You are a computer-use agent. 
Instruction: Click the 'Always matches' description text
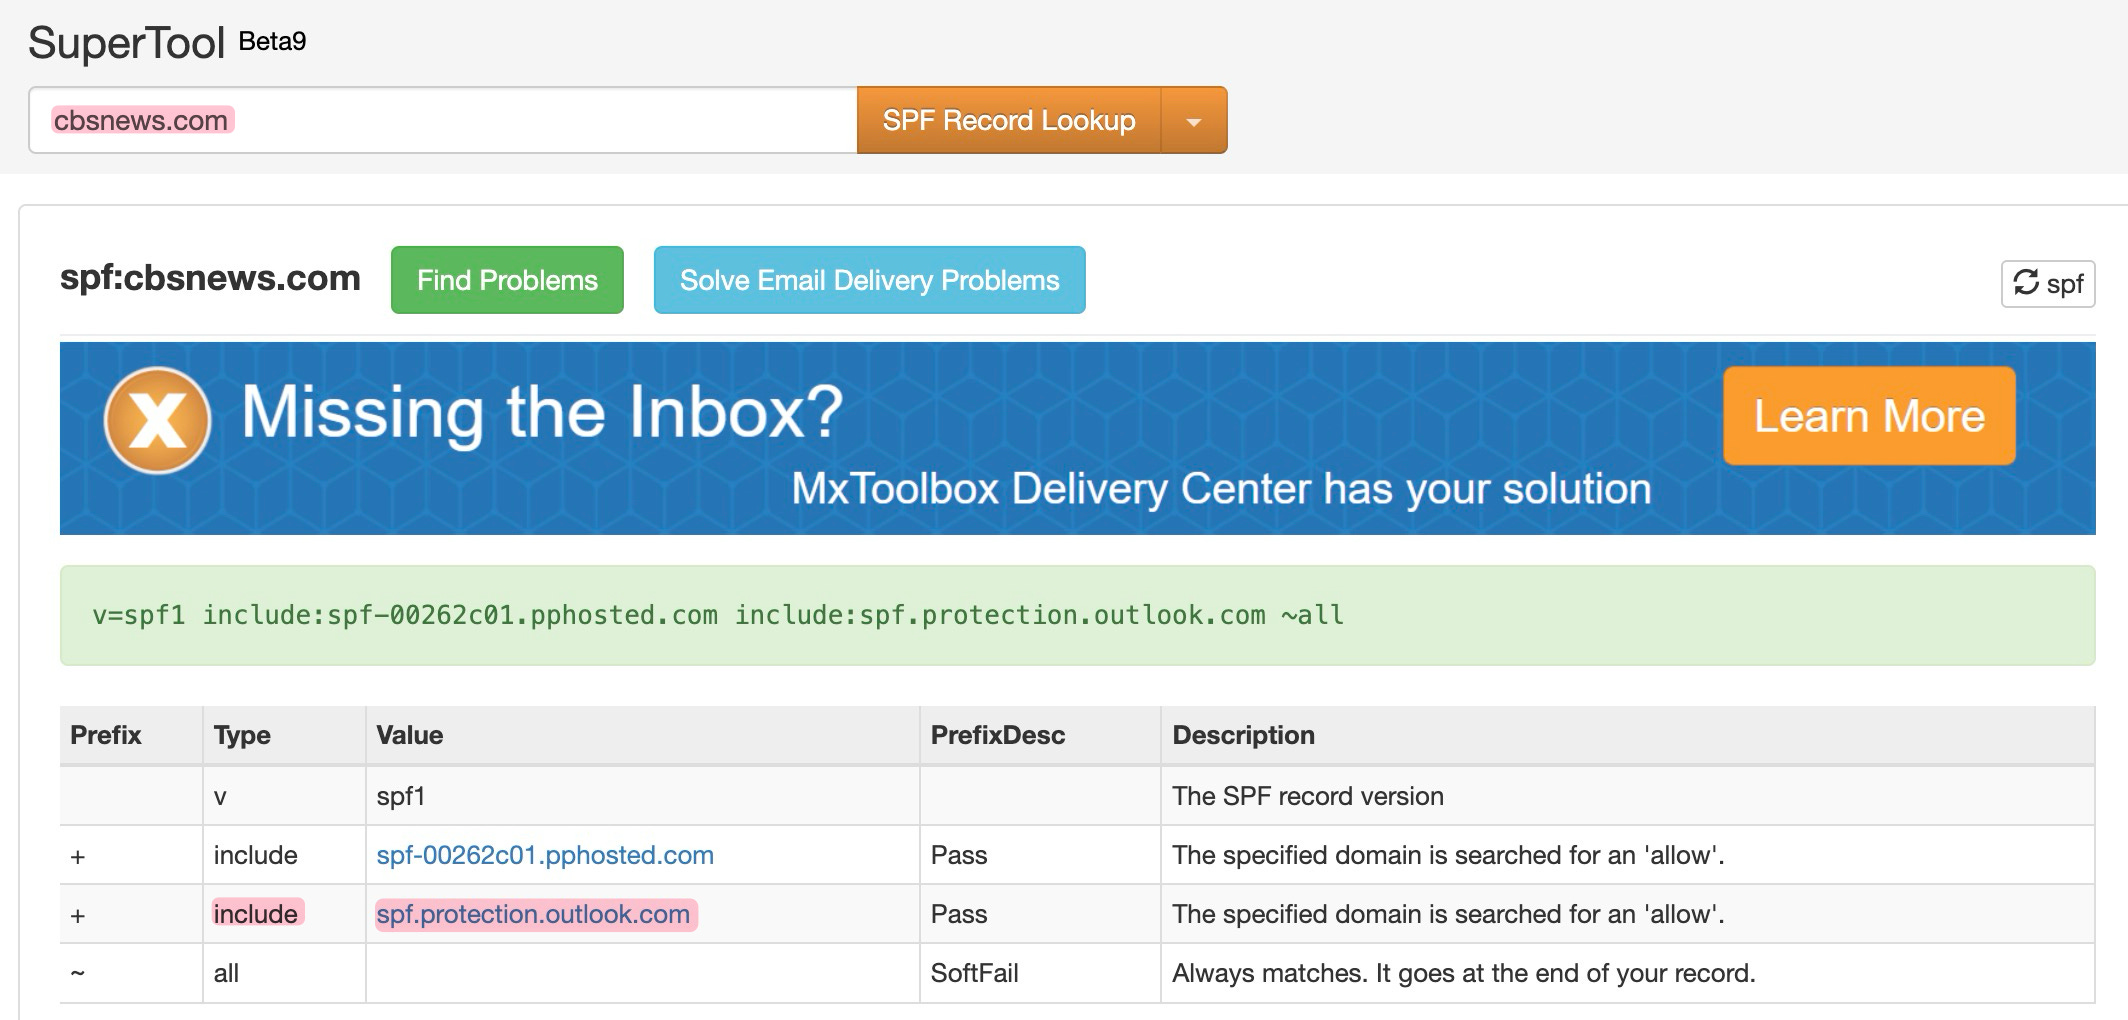1464,973
